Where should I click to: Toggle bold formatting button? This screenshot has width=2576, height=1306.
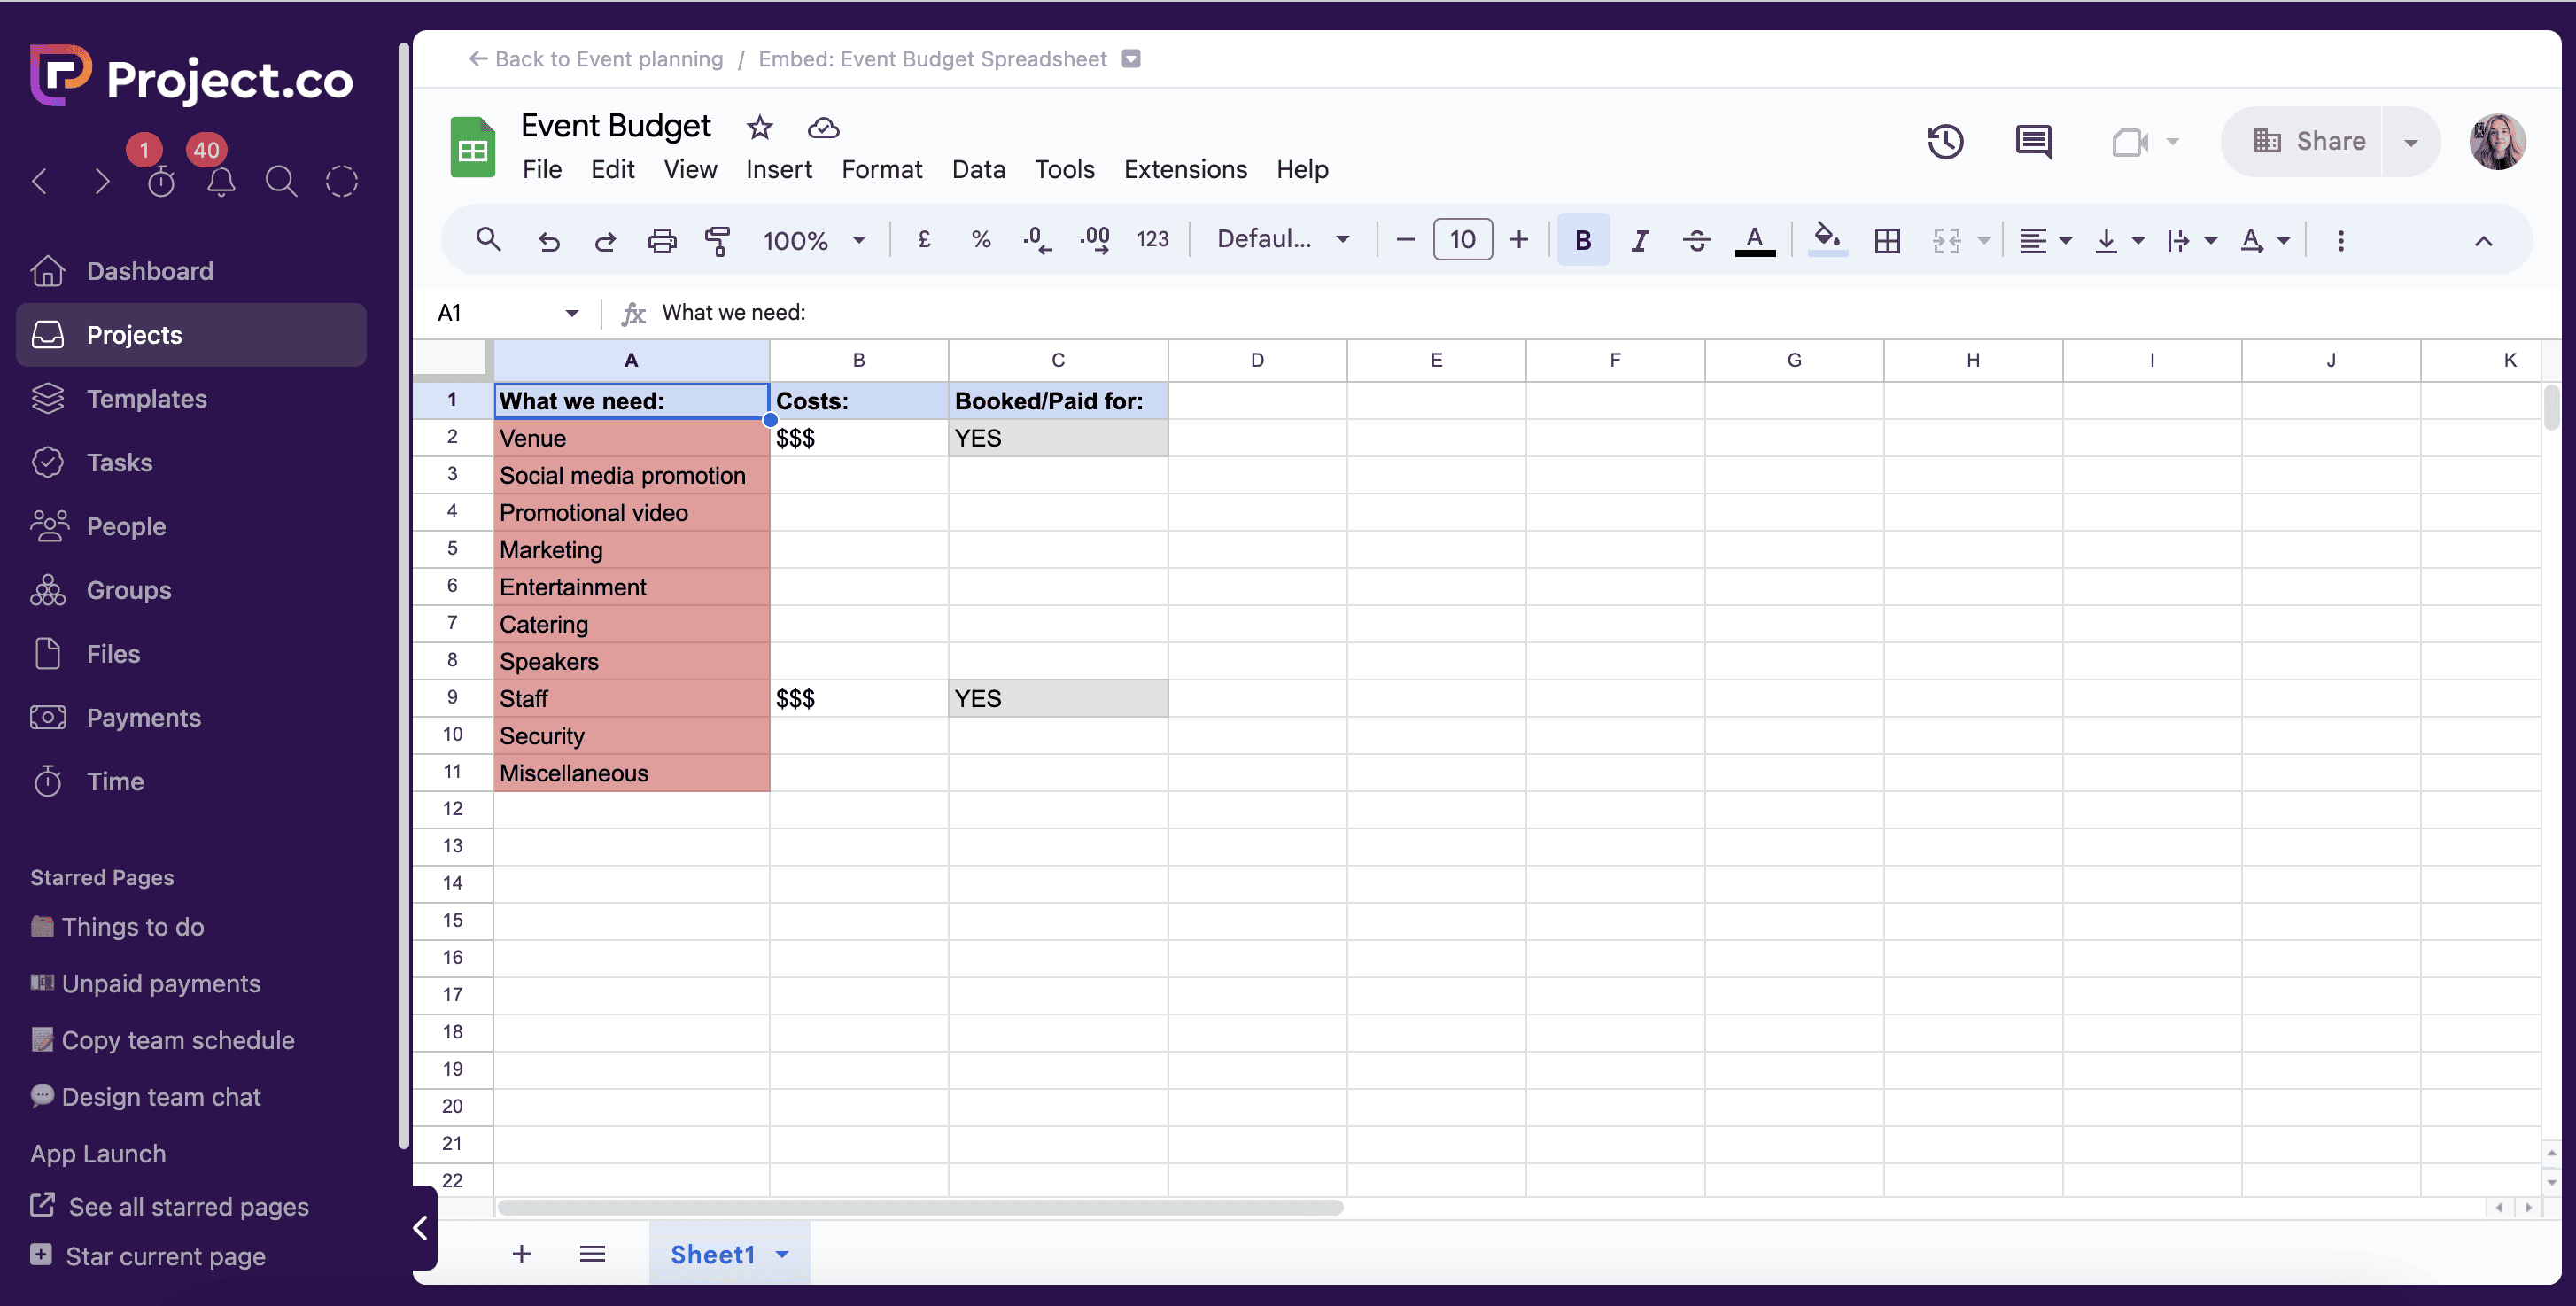pos(1582,240)
